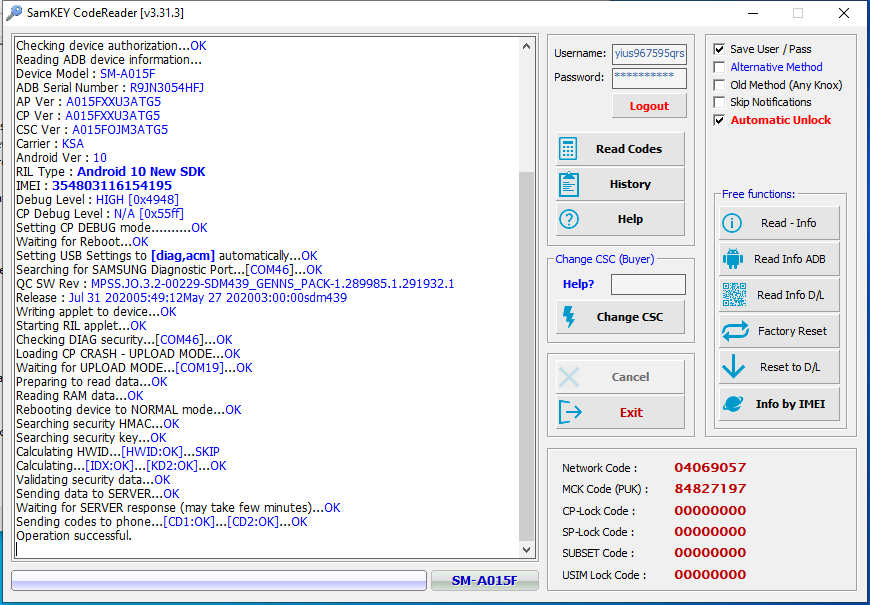This screenshot has width=870, height=605.
Task: Click the log scrollbar down arrow
Action: pos(528,550)
